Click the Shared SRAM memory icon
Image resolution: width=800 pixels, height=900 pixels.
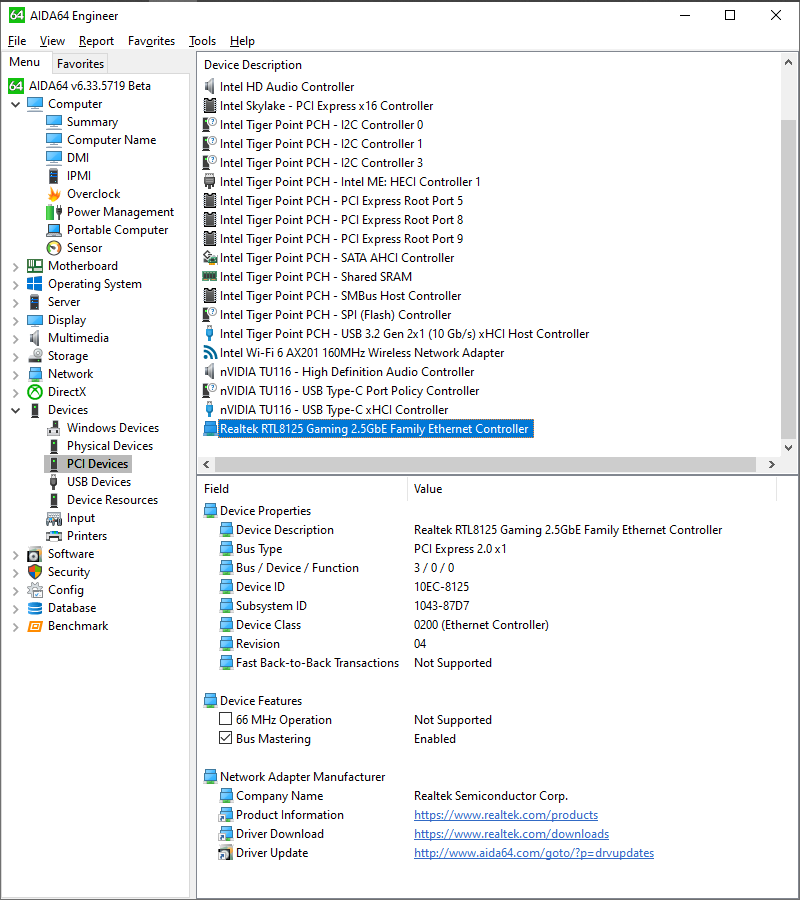(210, 277)
